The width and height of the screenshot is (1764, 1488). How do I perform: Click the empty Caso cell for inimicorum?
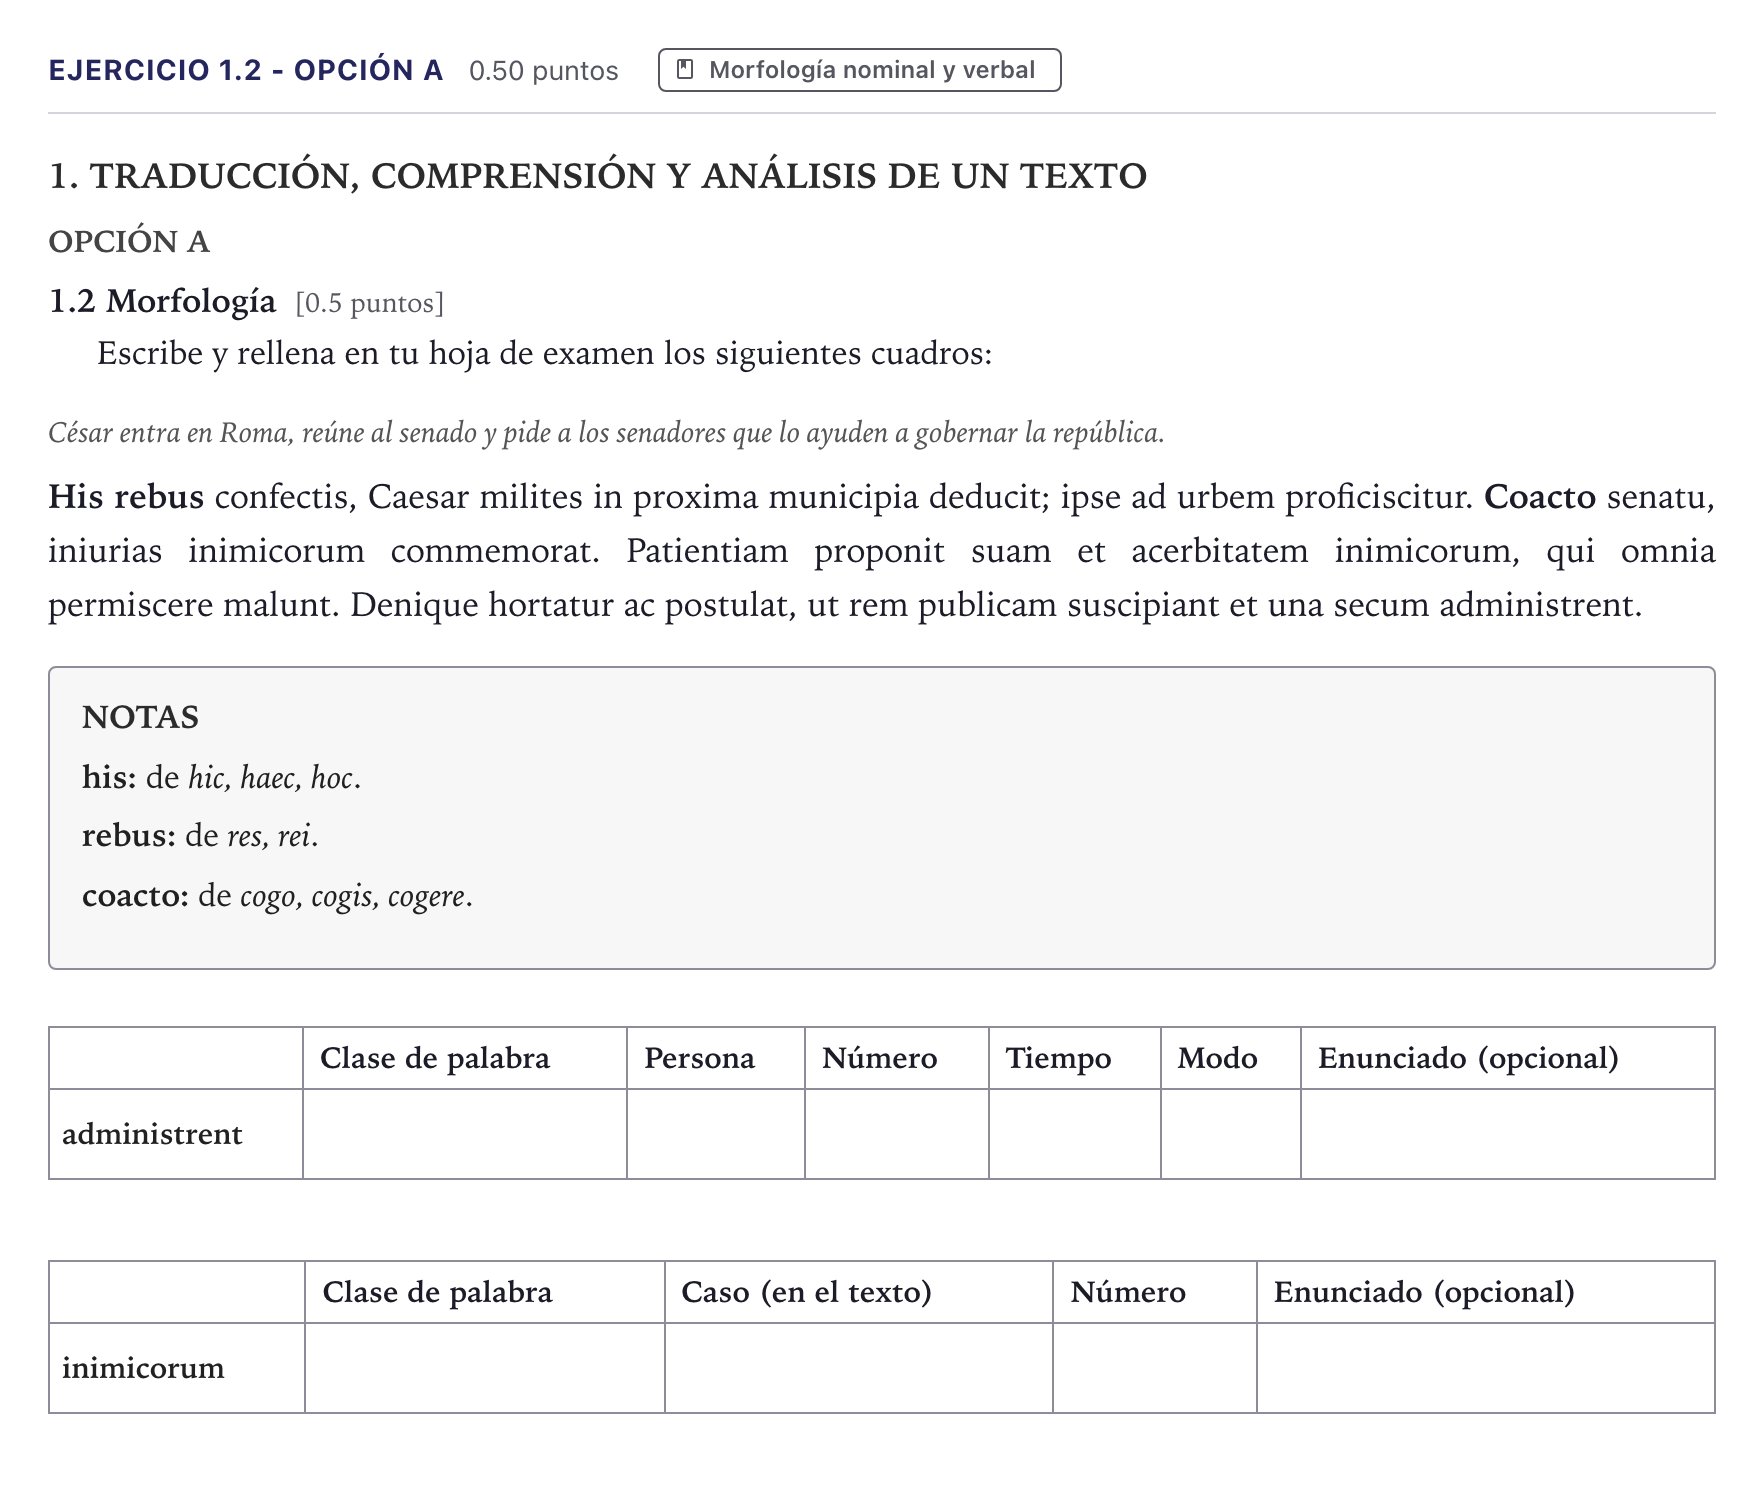[x=859, y=1368]
